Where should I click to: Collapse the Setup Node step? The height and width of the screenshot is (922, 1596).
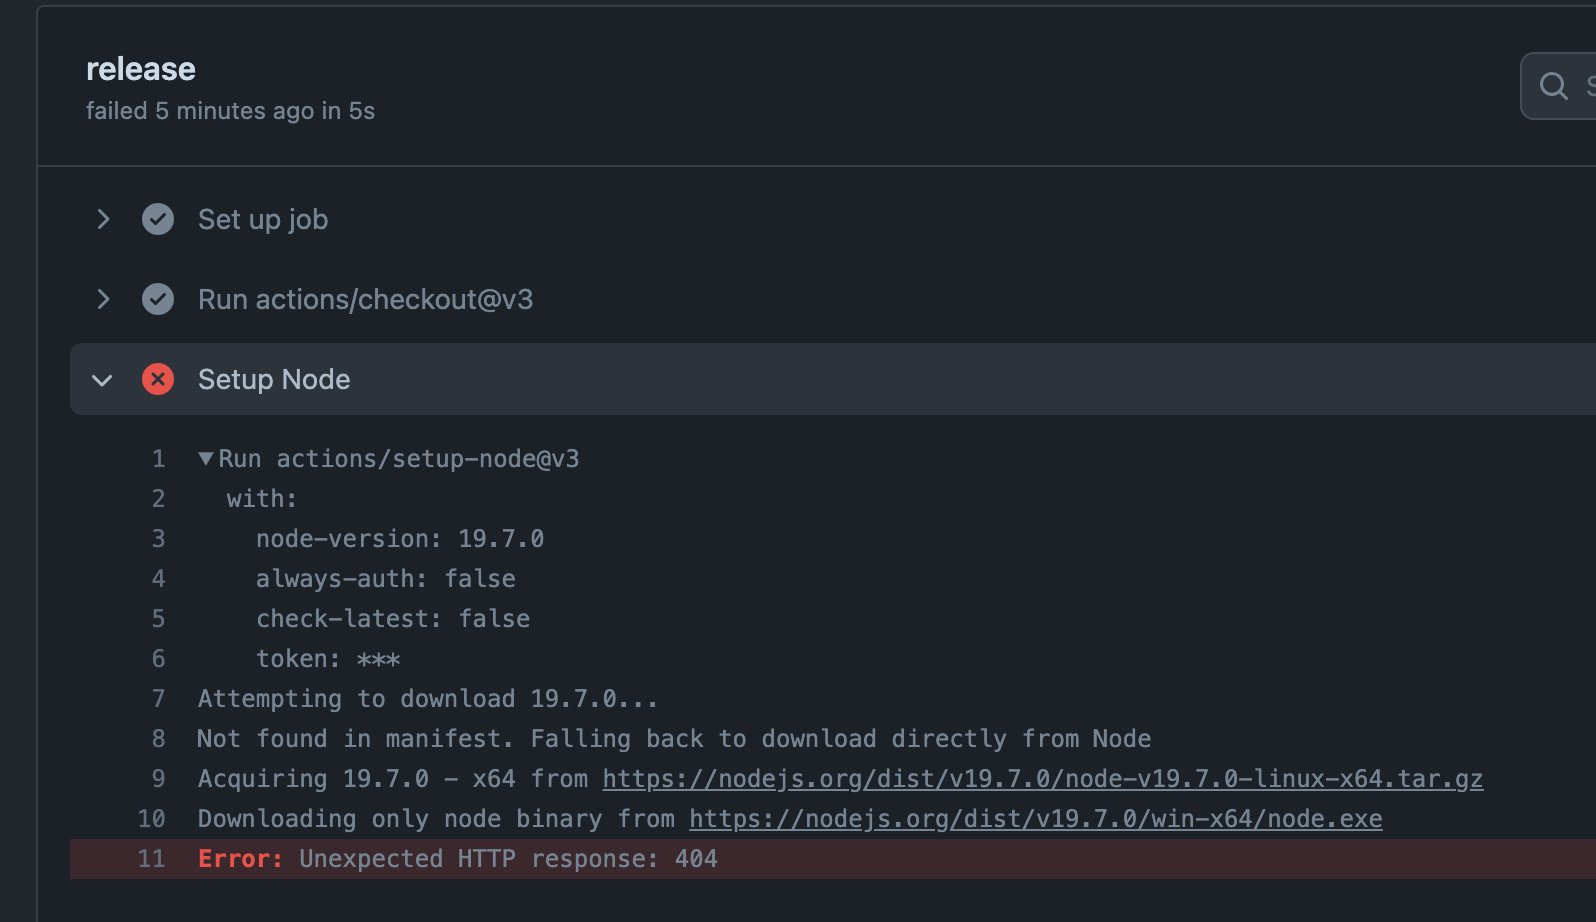coord(102,380)
